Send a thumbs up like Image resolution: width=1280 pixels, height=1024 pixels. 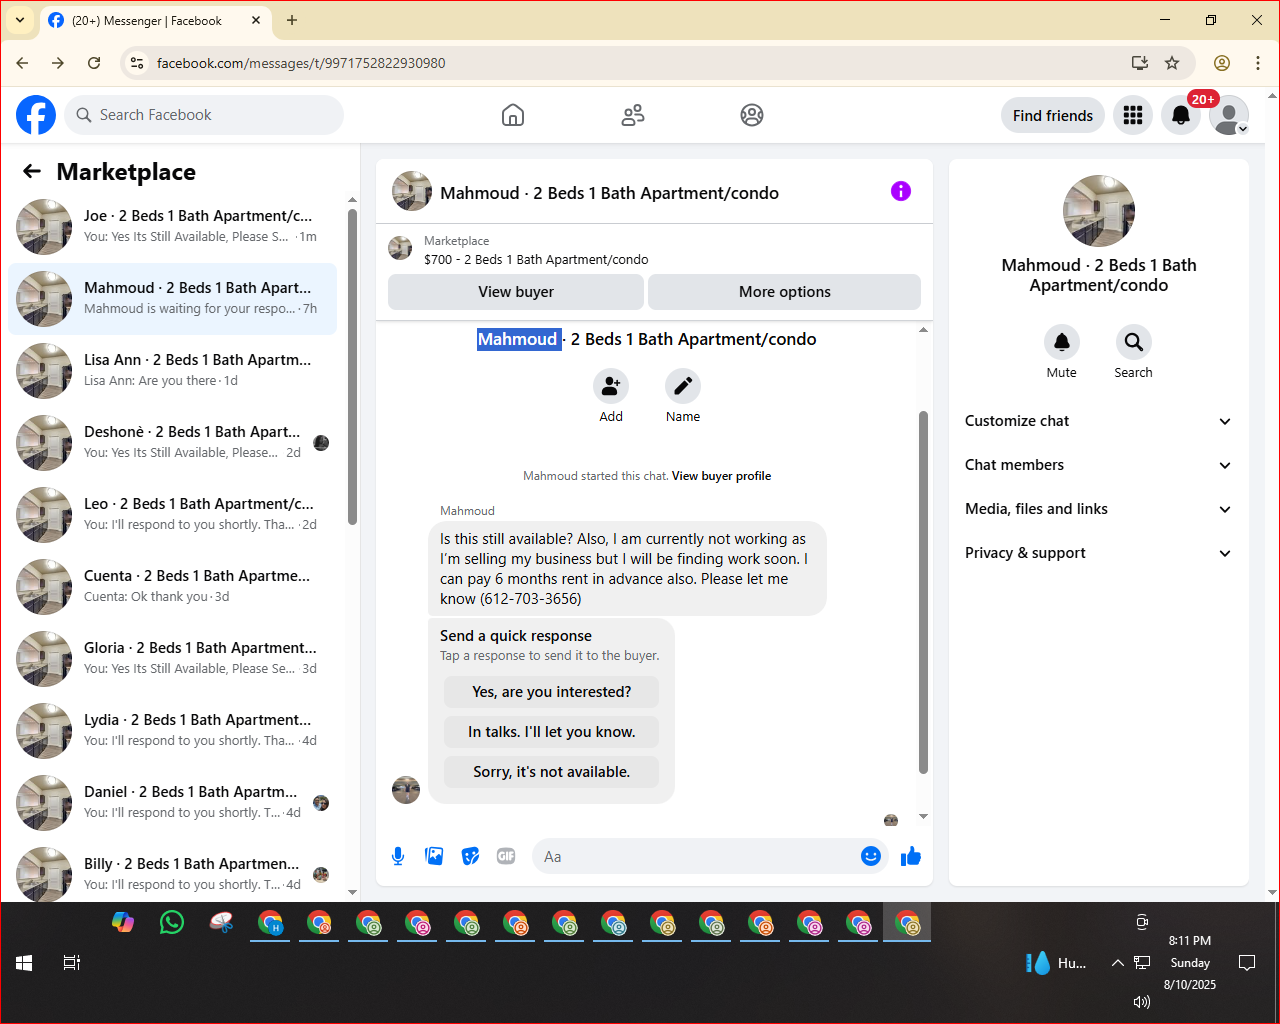(x=911, y=856)
